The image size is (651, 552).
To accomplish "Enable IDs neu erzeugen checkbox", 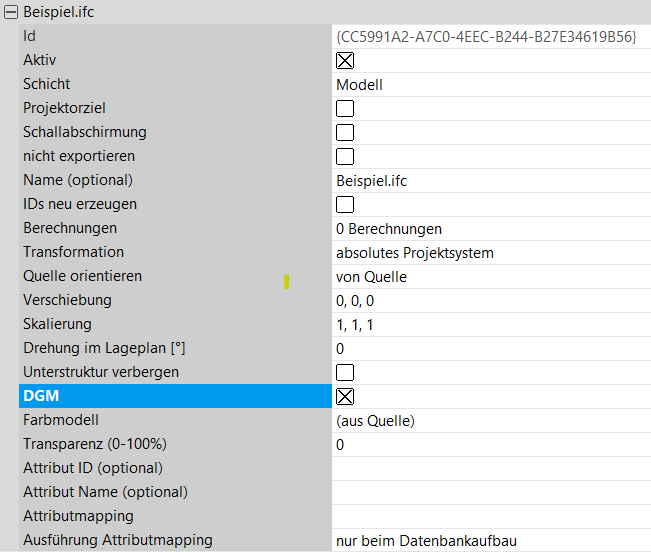I will tap(345, 204).
